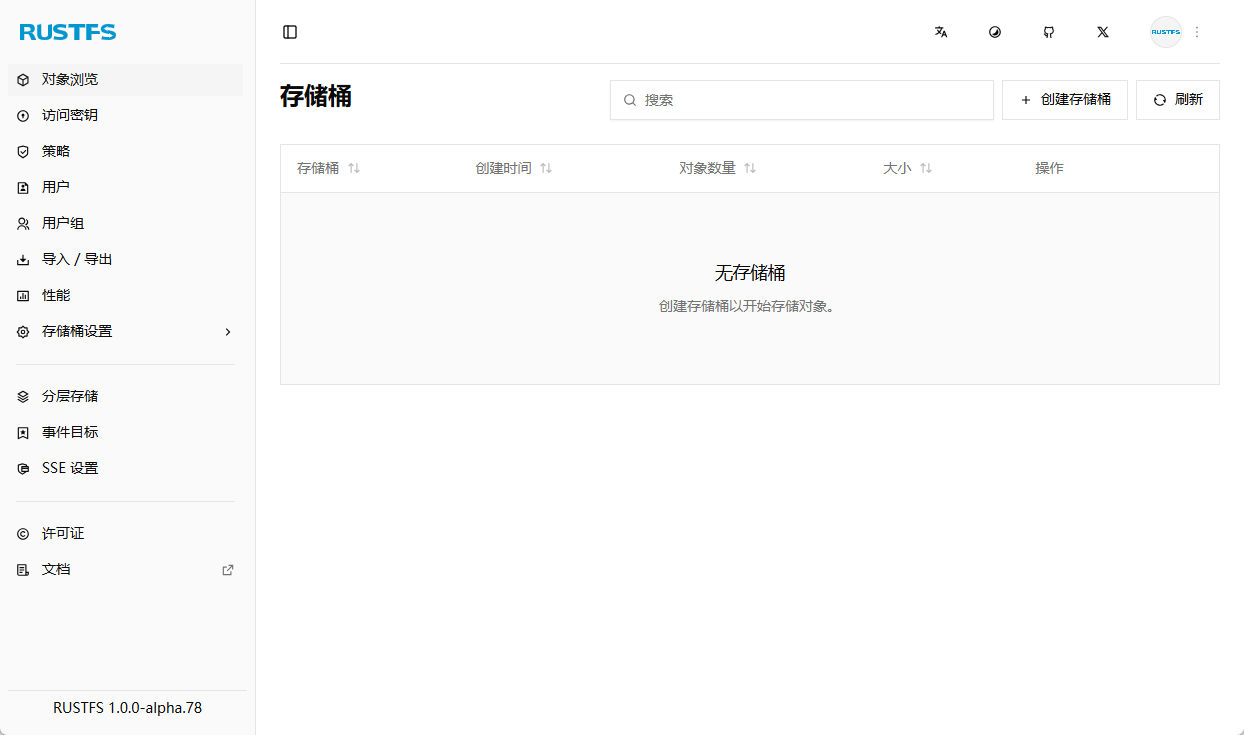Click the 无存储桶 empty-state heading
This screenshot has width=1244, height=735.
[750, 273]
